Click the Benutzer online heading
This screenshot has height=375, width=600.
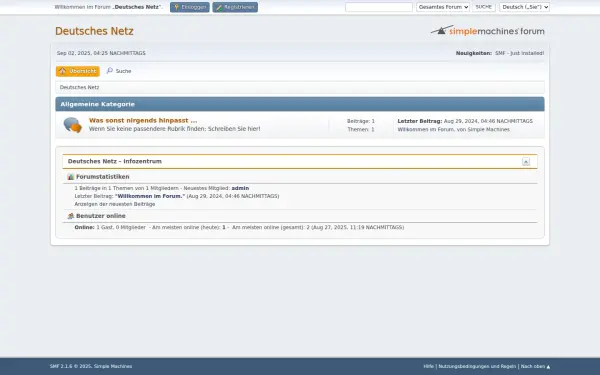click(x=101, y=216)
